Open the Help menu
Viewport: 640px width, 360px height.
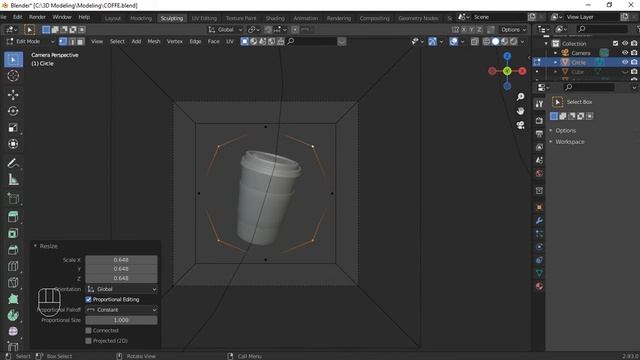point(84,17)
